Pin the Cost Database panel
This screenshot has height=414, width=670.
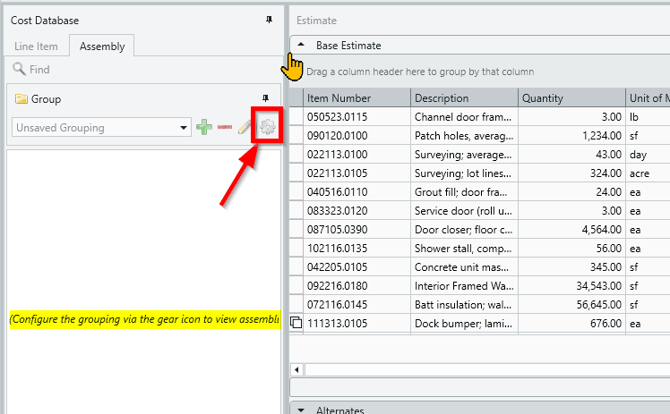pyautogui.click(x=269, y=20)
